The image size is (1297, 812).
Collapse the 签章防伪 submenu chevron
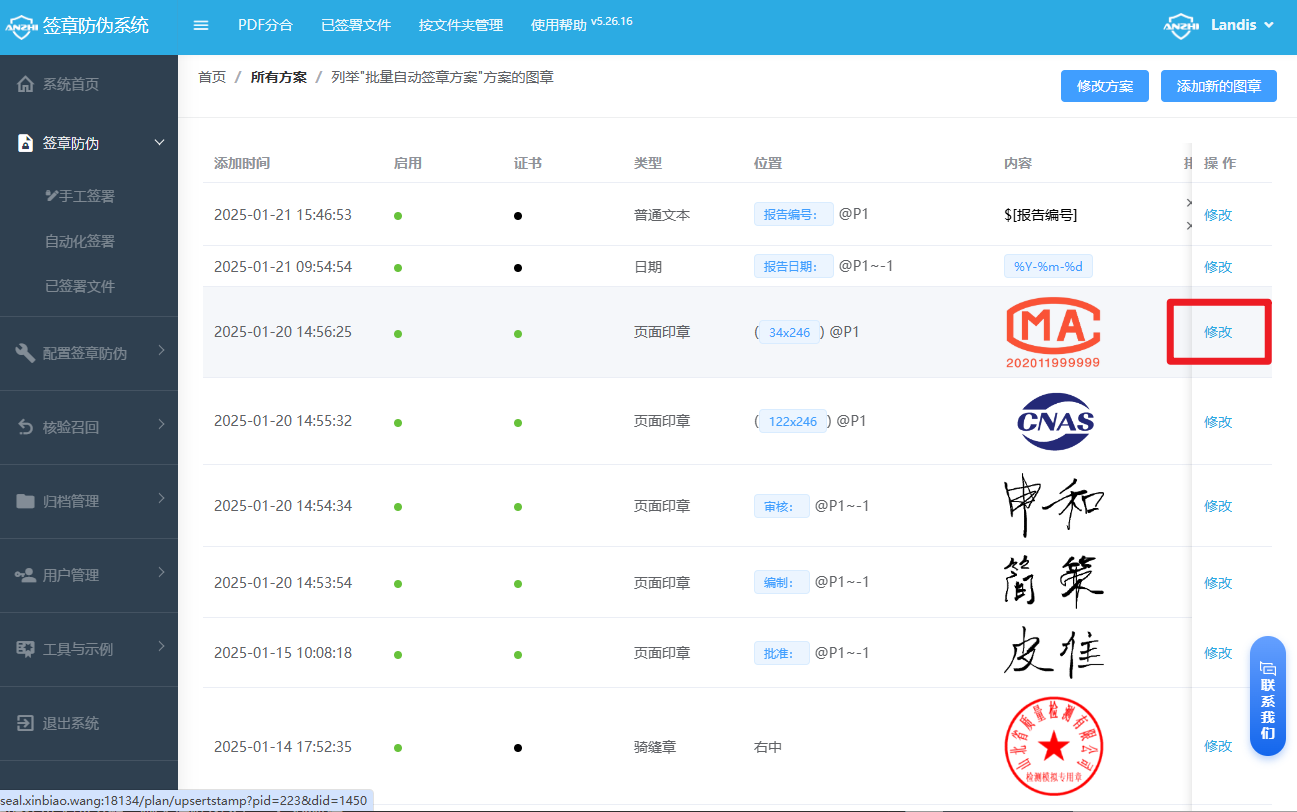(158, 142)
